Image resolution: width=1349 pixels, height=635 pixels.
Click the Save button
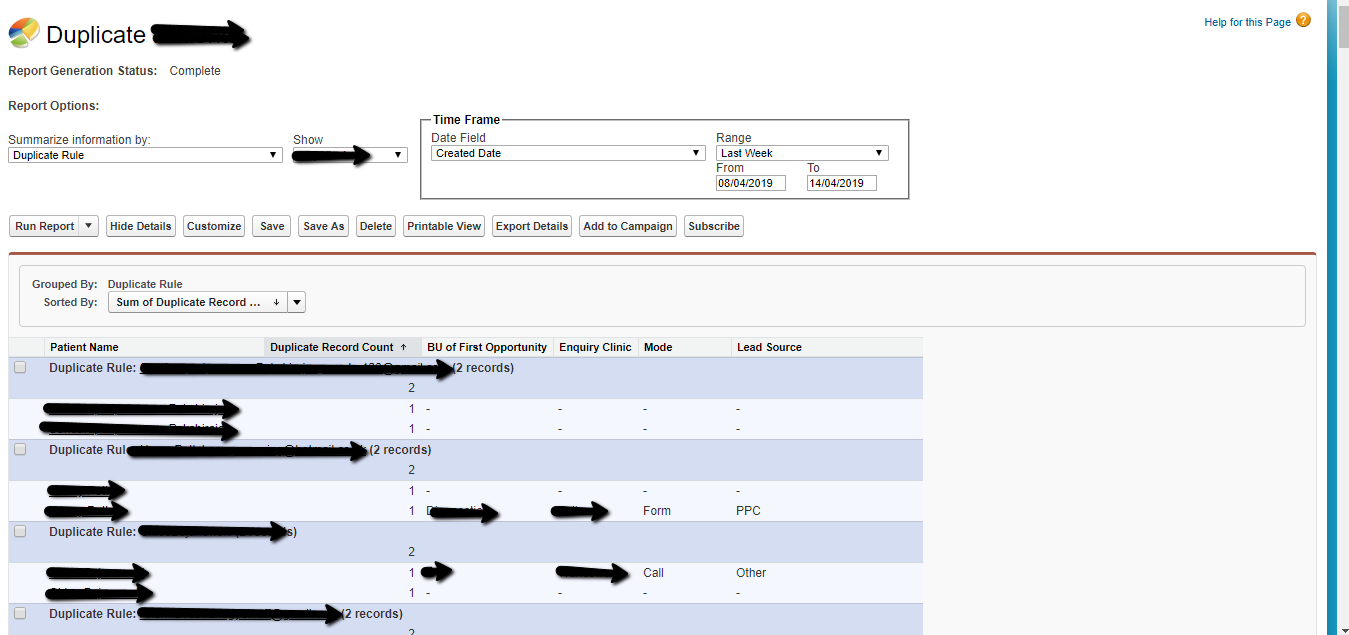pyautogui.click(x=272, y=226)
